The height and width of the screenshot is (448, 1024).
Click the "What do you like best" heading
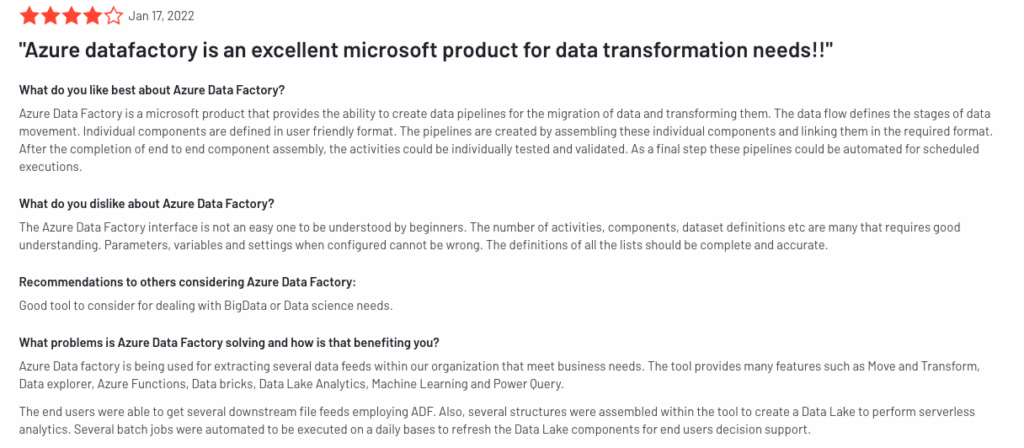(152, 90)
